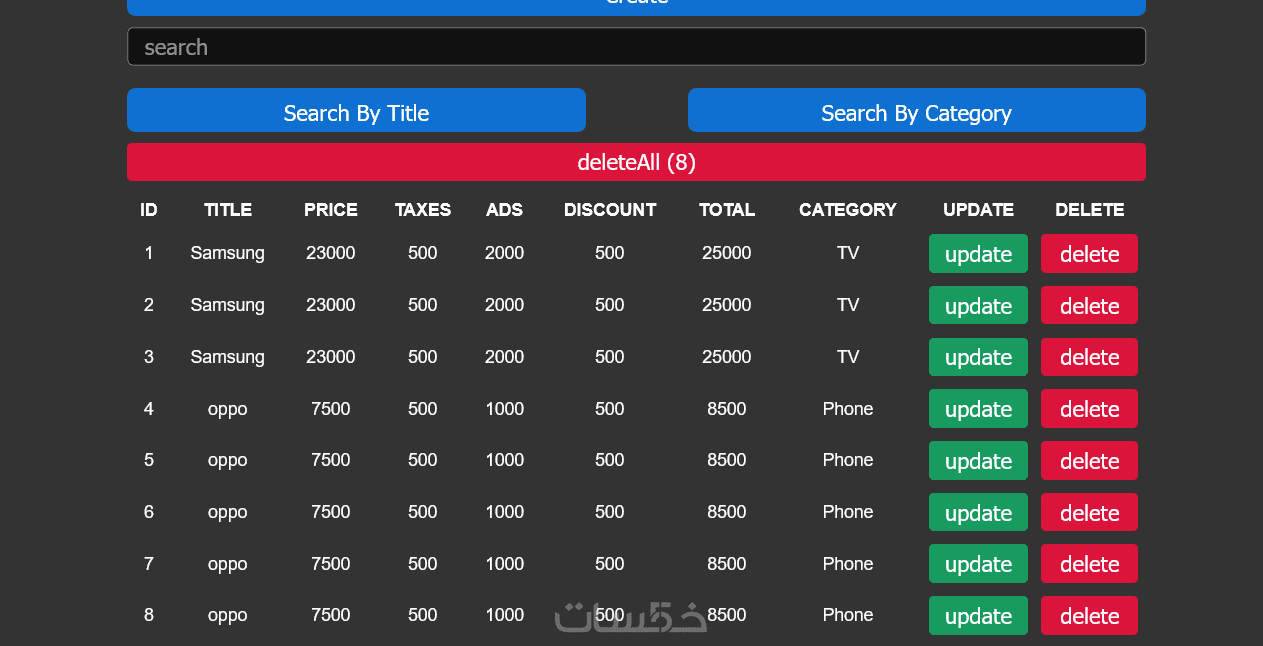Viewport: 1263px width, 646px height.
Task: Click the 8500 total in row 4
Action: coord(727,409)
